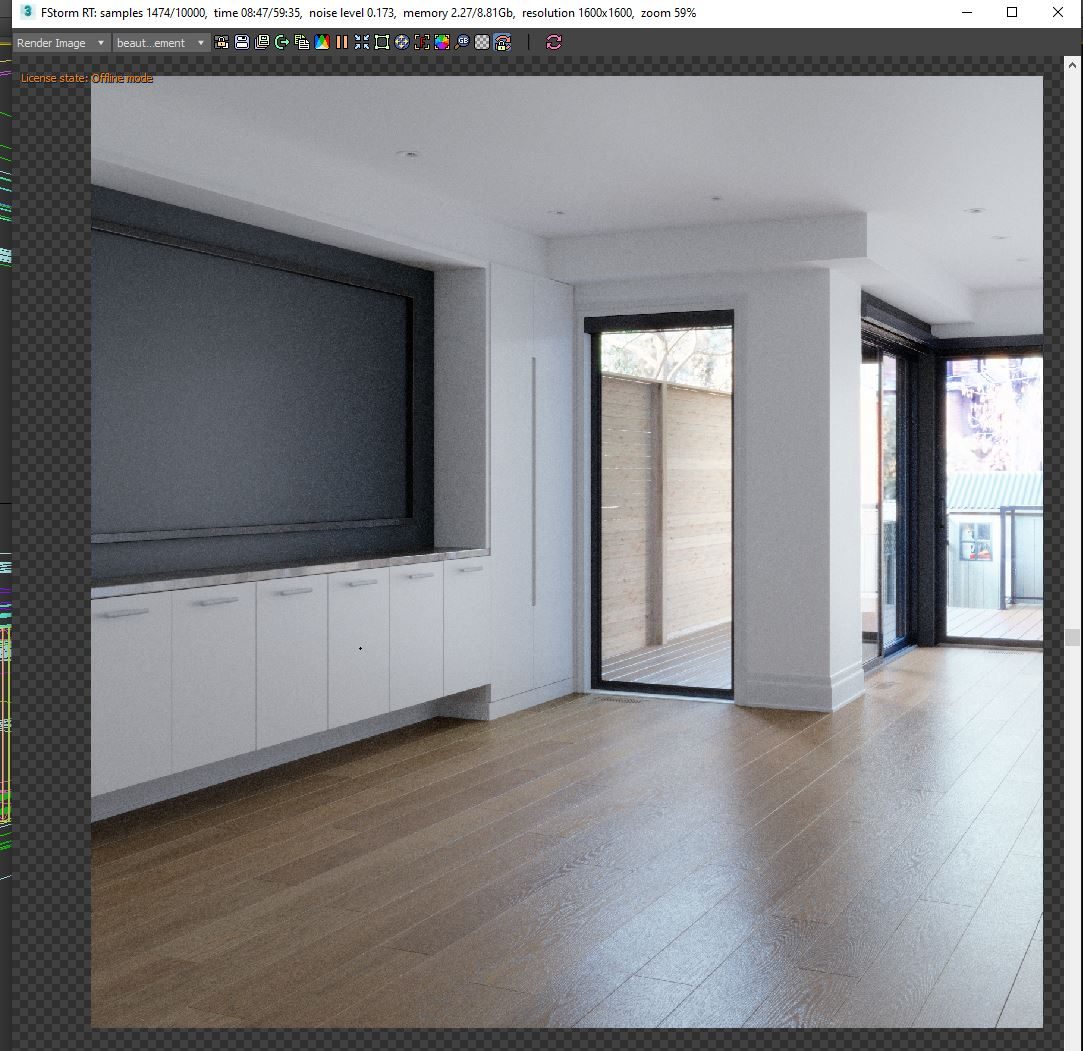The height and width of the screenshot is (1051, 1083).
Task: Maximize the FStorm RT window
Action: click(x=1012, y=12)
